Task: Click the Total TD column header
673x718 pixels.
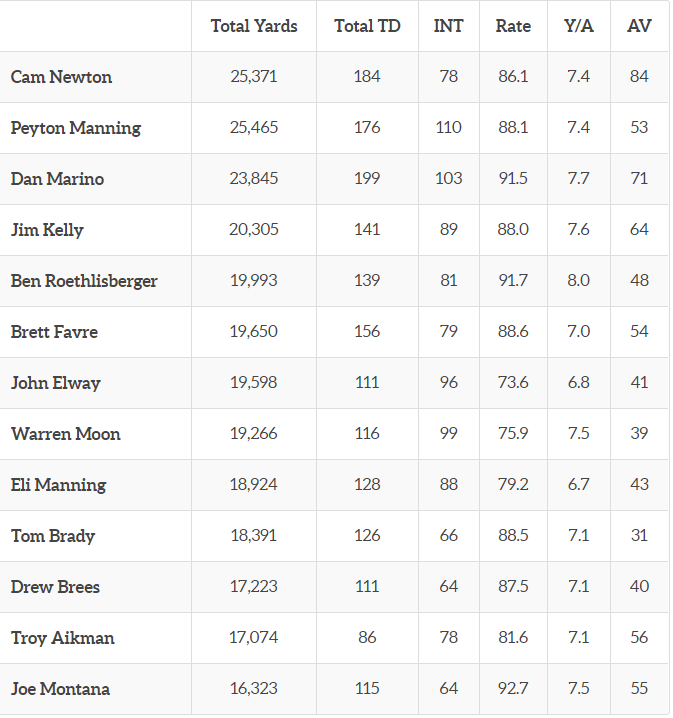Action: coord(367,26)
